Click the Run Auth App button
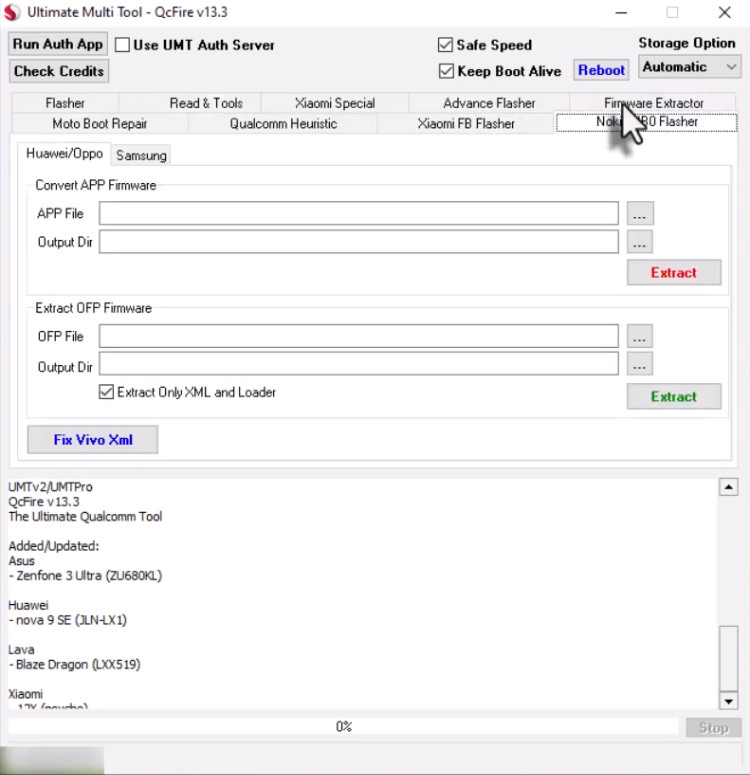Screen dimensions: 750x775 coord(58,44)
